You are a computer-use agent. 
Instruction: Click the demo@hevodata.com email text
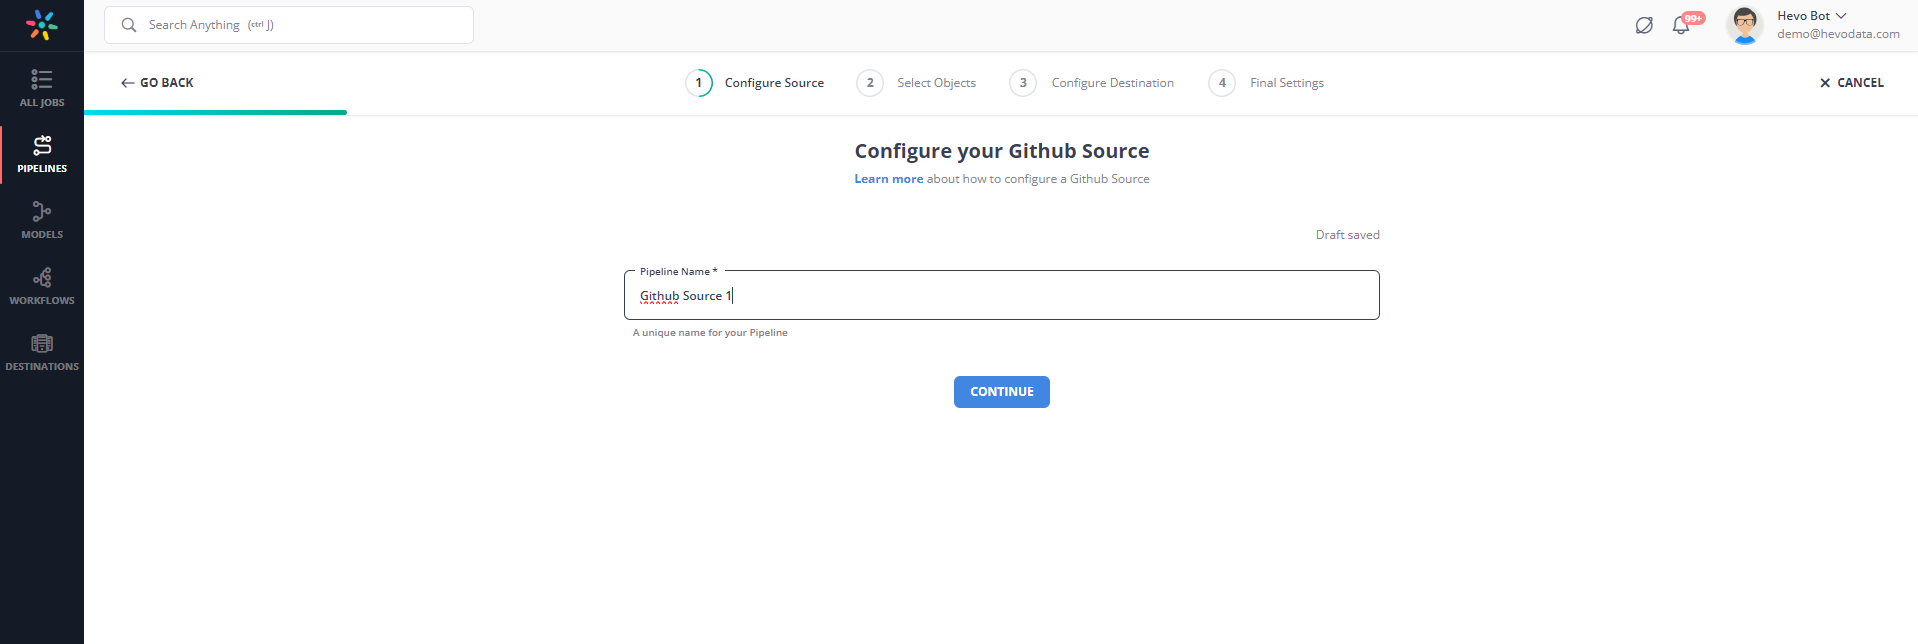click(1838, 34)
